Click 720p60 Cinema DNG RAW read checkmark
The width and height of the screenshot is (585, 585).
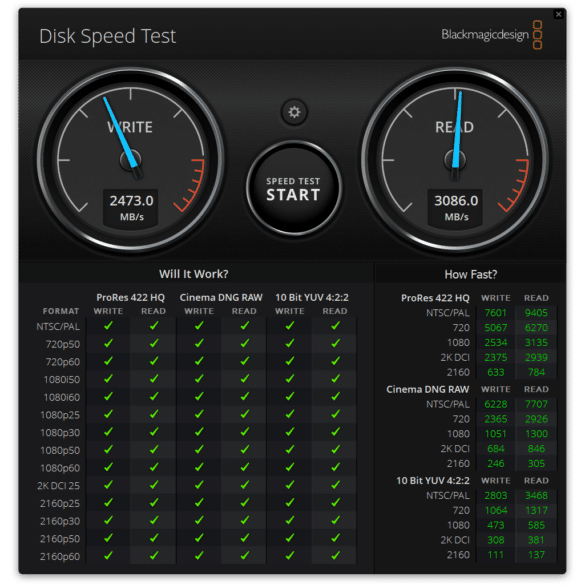[x=245, y=361]
